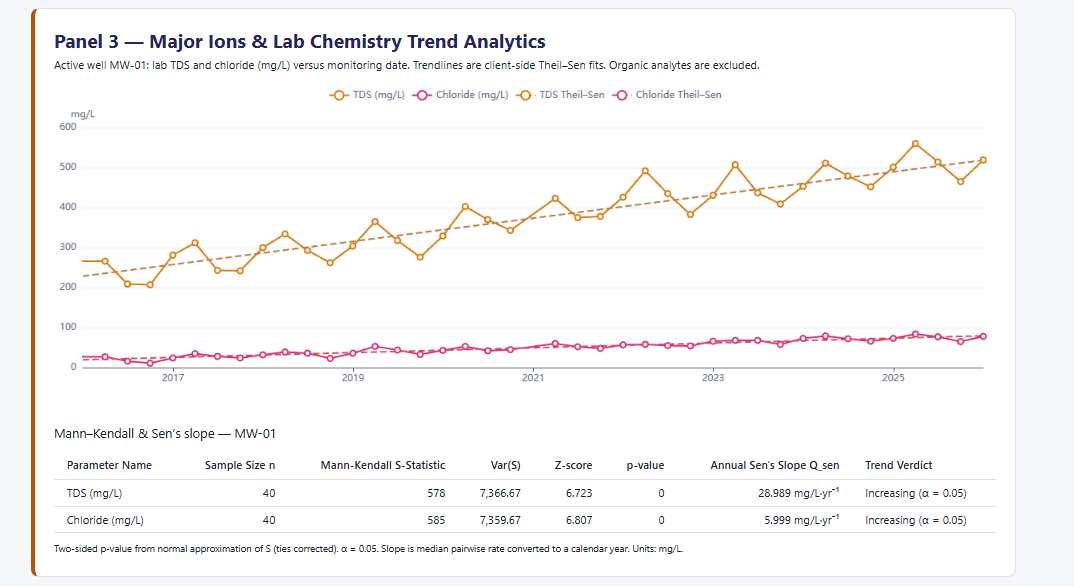Click the variance value 7,366.67
Image resolution: width=1074 pixels, height=586 pixels.
500,494
